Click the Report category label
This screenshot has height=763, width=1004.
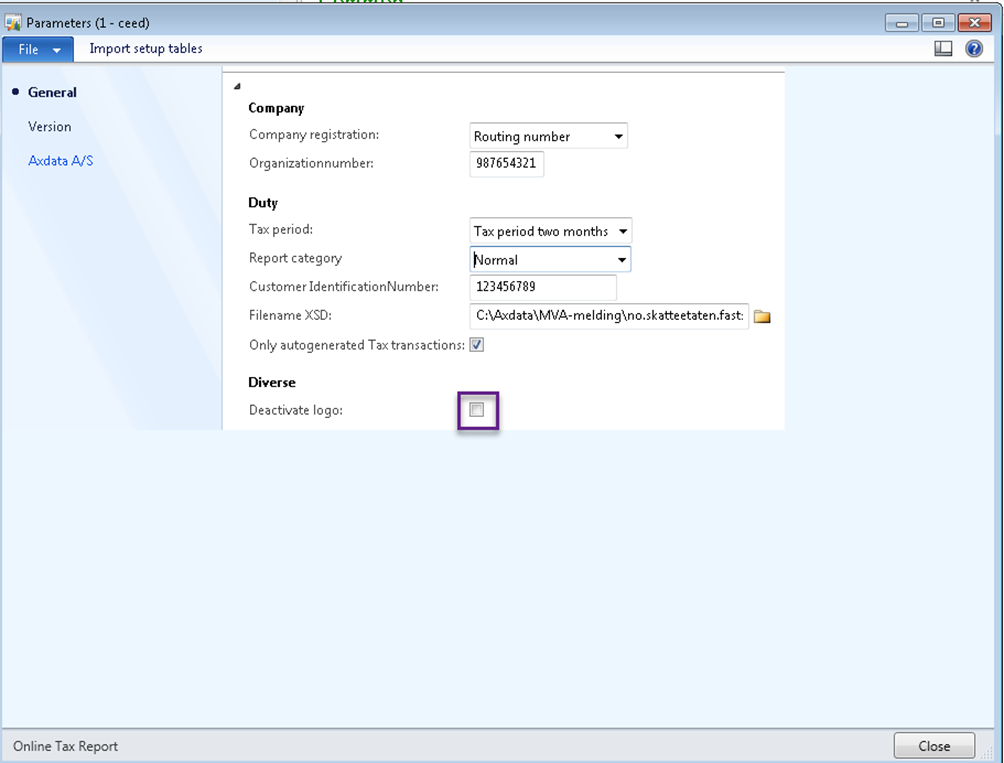tap(296, 259)
